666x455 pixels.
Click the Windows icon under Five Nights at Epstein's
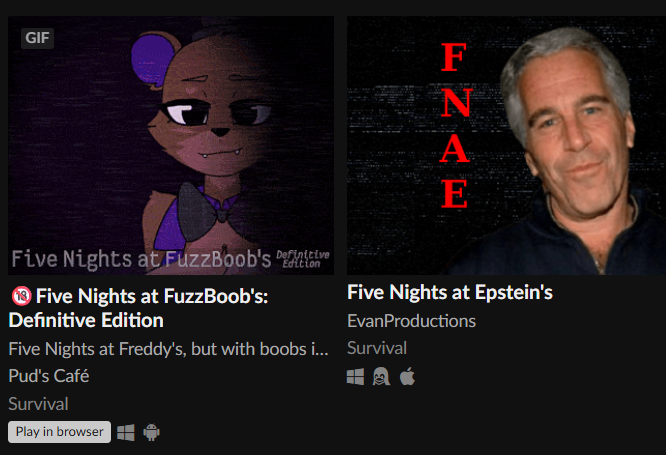[355, 376]
